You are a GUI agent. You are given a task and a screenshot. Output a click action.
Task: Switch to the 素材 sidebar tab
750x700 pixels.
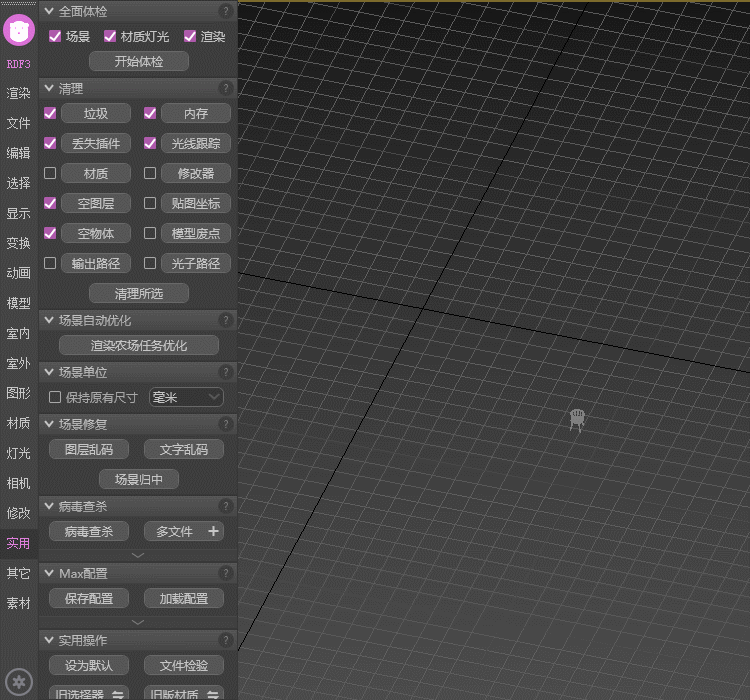(19, 603)
